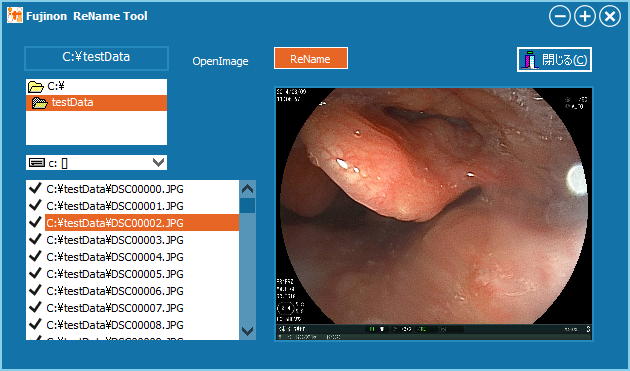Viewport: 630px width, 371px height.
Task: Click the C:¥testData path button
Action: 96,58
